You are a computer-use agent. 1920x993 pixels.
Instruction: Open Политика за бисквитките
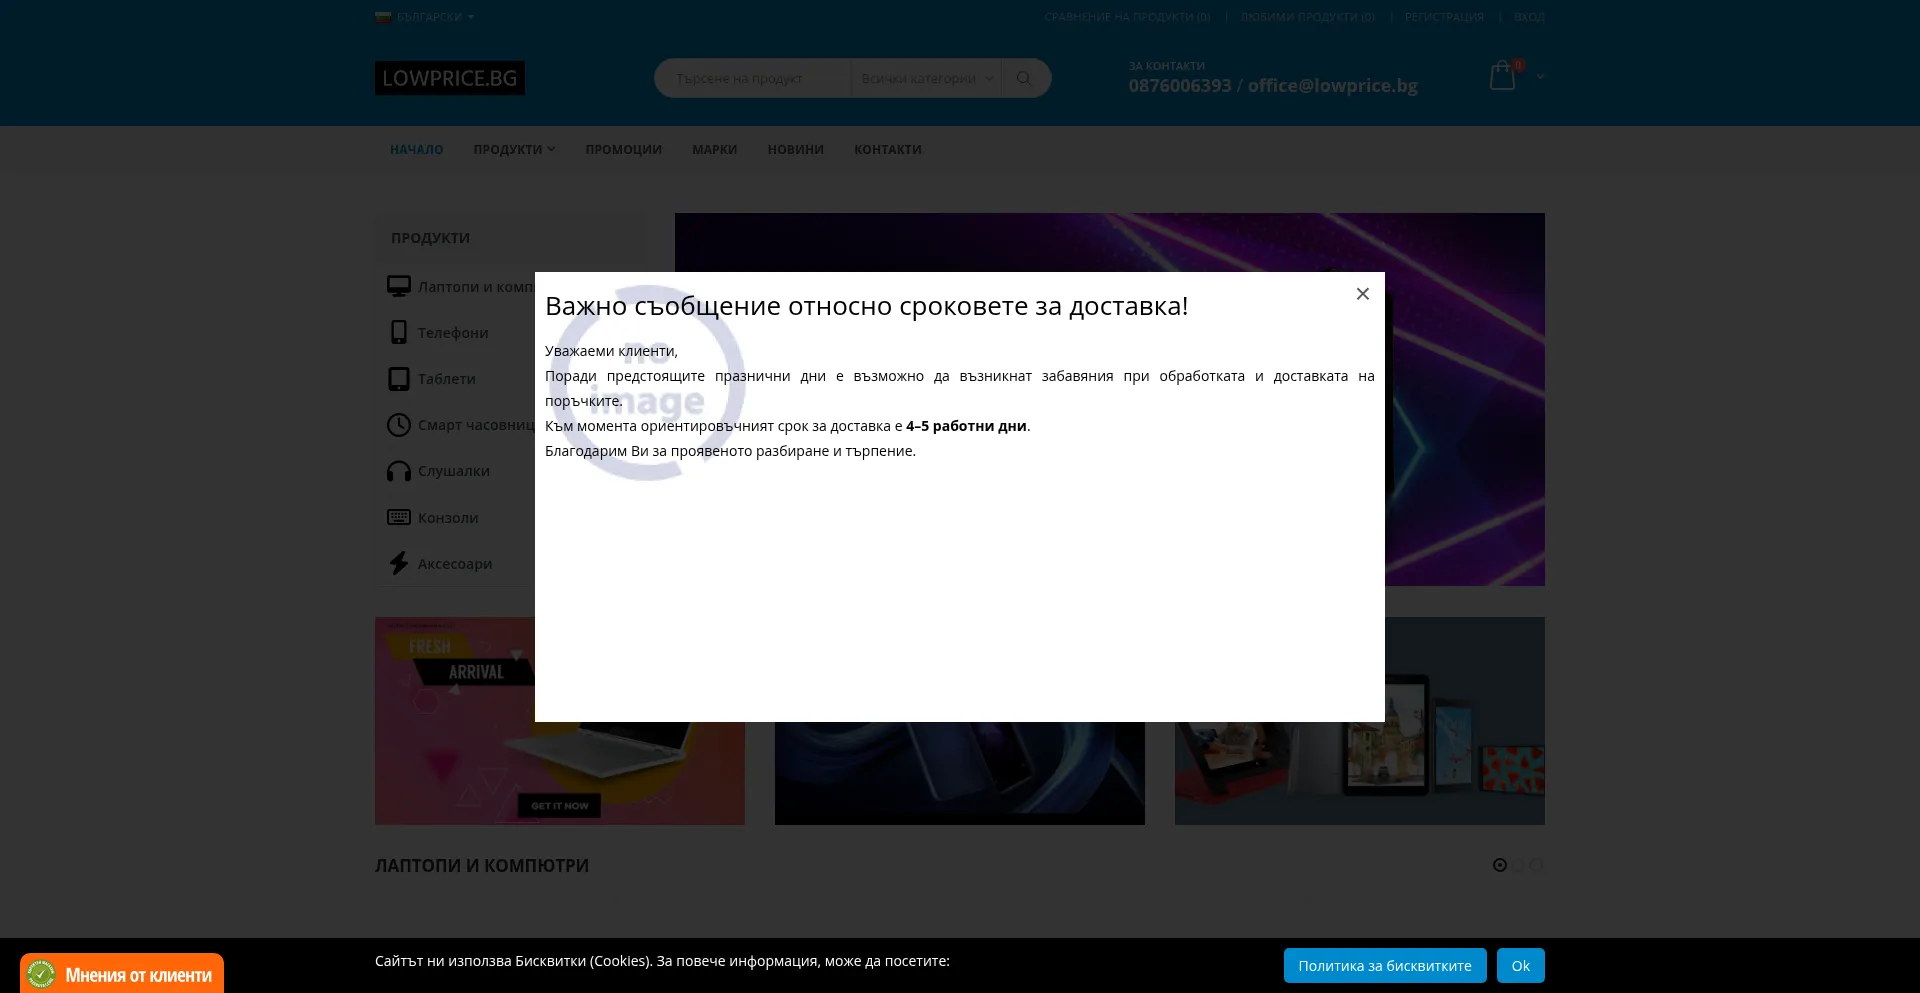click(1384, 966)
